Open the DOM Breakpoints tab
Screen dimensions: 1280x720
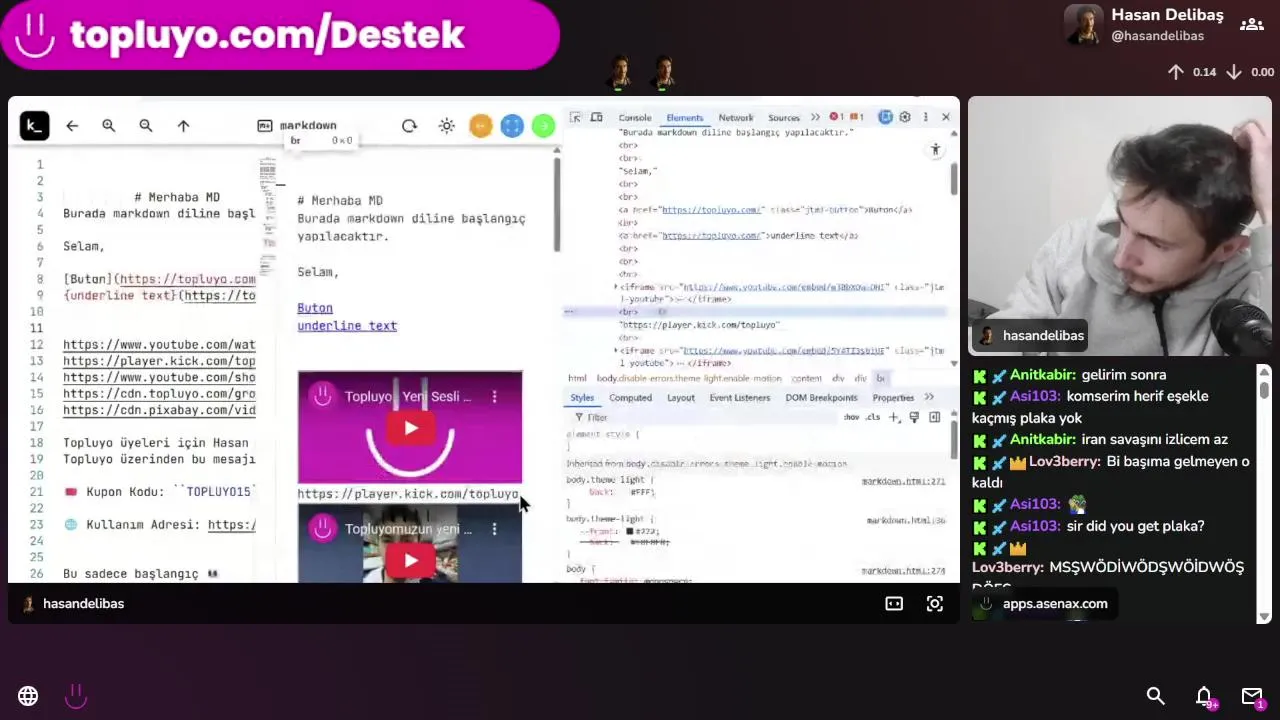[x=821, y=398]
